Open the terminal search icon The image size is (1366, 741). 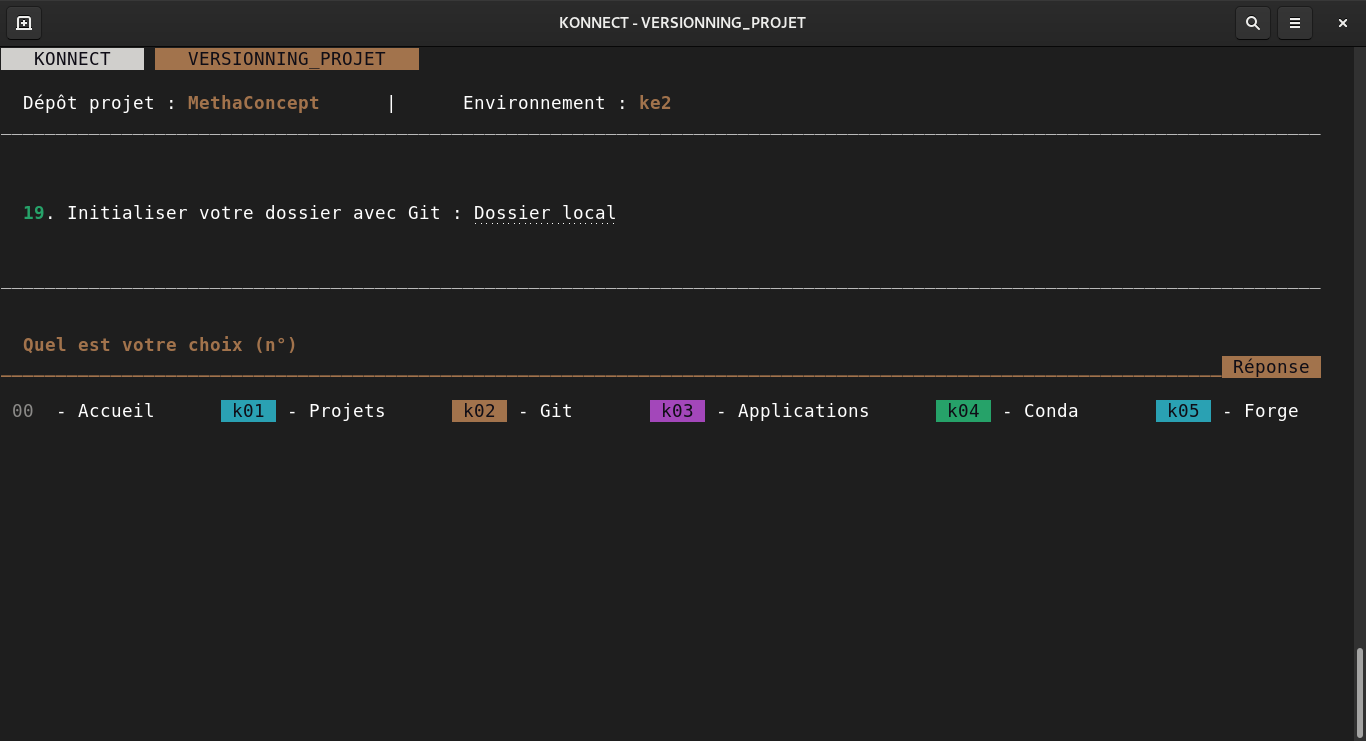point(1252,23)
